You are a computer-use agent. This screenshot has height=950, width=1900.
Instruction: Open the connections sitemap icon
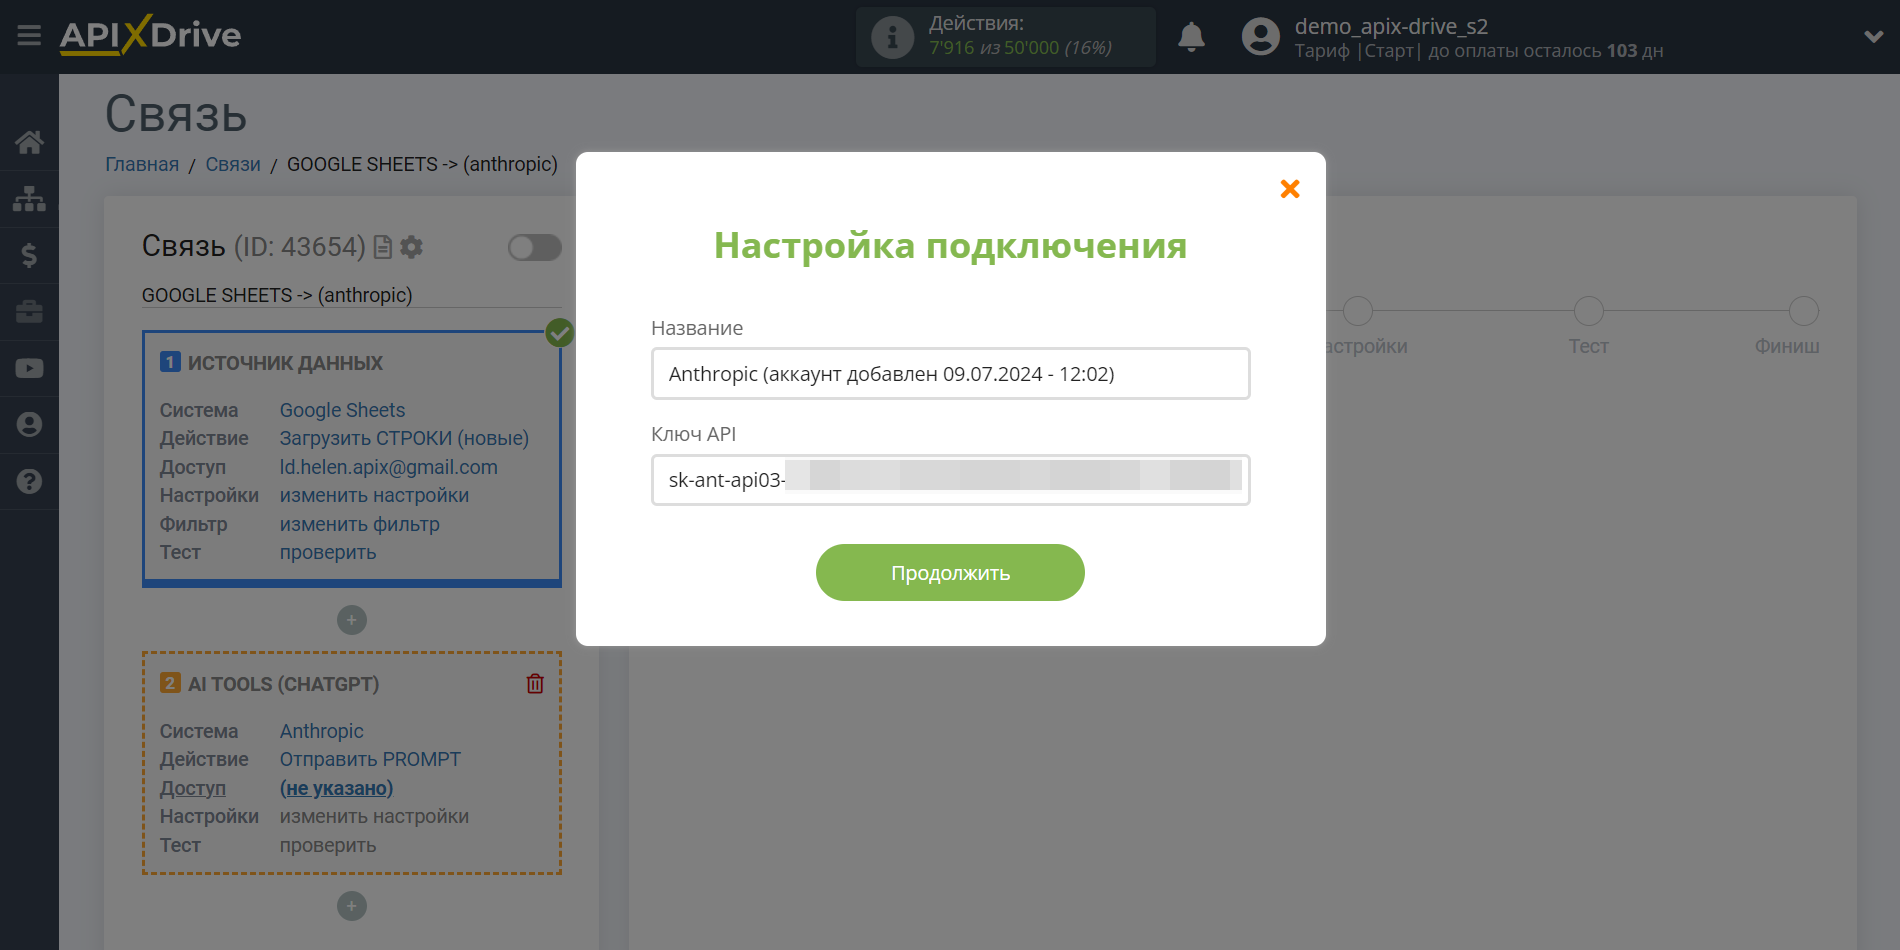coord(29,199)
